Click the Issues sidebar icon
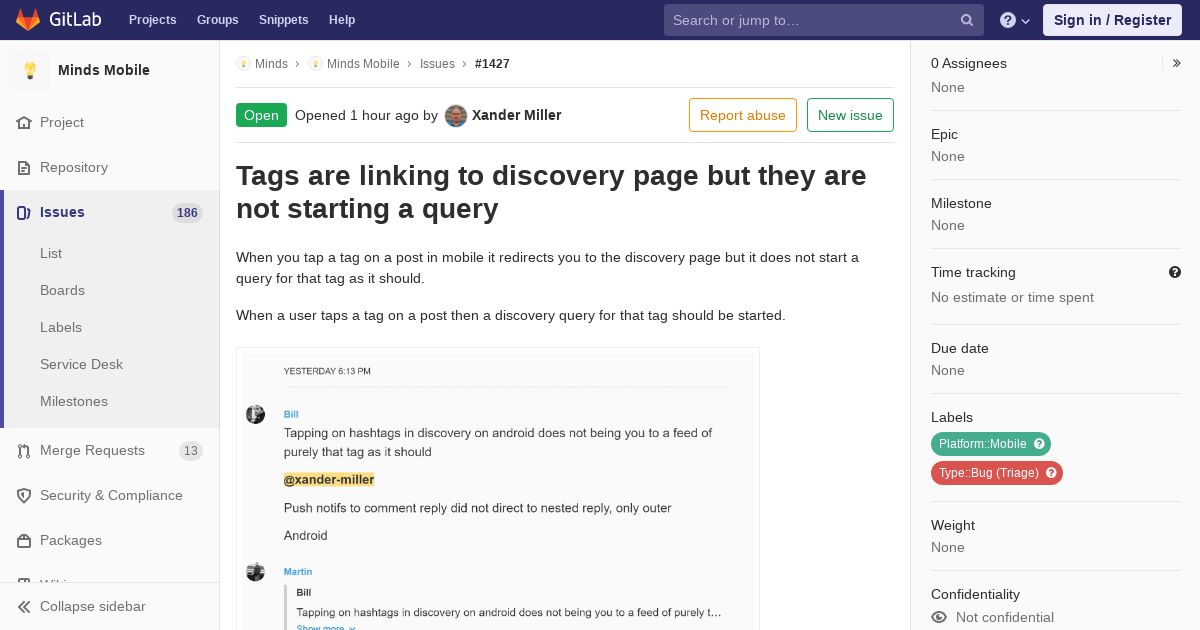Image resolution: width=1200 pixels, height=630 pixels. point(24,212)
